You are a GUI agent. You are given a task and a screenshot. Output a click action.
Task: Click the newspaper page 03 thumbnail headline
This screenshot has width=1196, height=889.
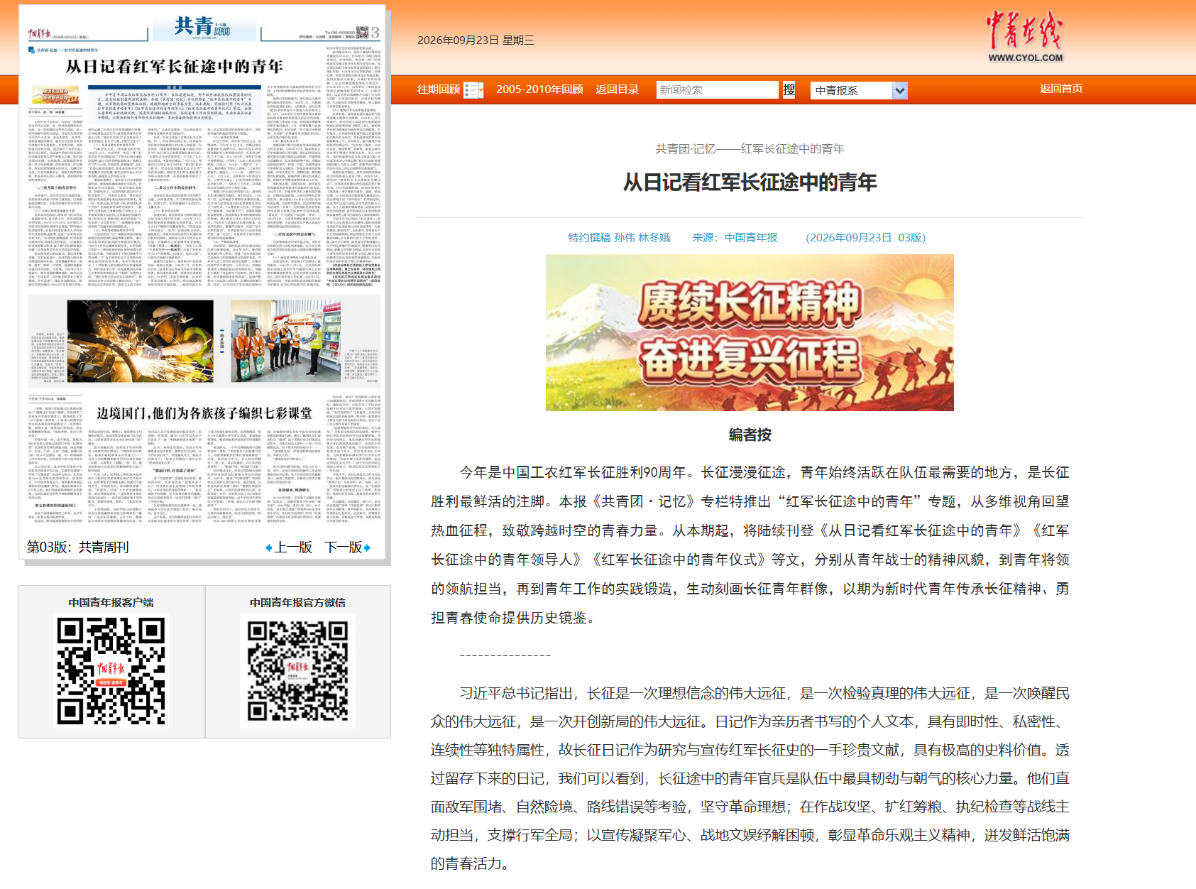[174, 66]
